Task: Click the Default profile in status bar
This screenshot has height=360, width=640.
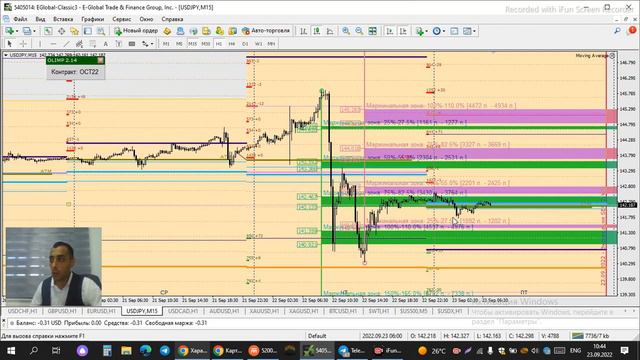Action: (x=317, y=336)
